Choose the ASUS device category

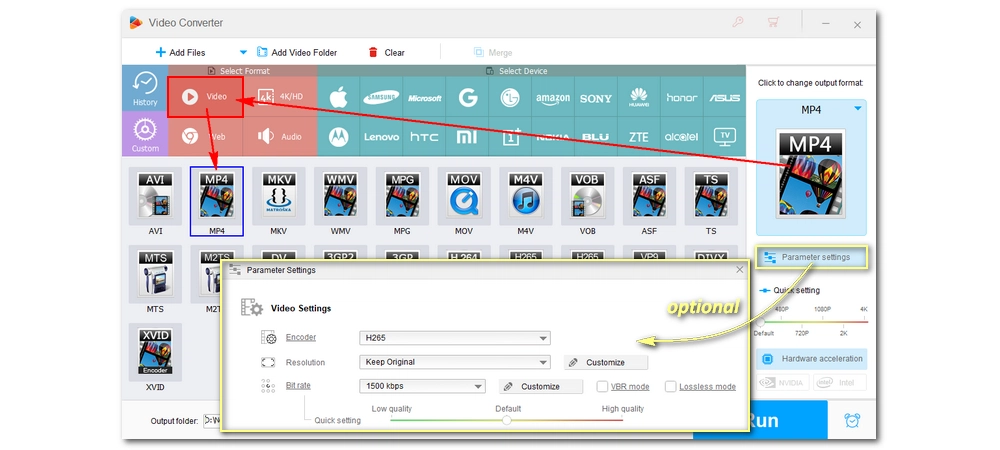[x=724, y=98]
